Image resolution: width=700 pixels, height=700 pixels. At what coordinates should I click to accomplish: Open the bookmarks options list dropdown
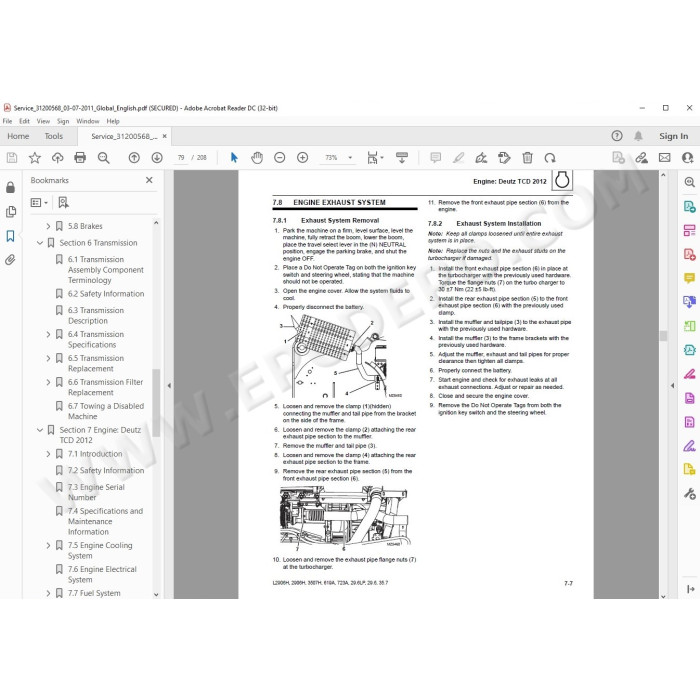(x=39, y=203)
